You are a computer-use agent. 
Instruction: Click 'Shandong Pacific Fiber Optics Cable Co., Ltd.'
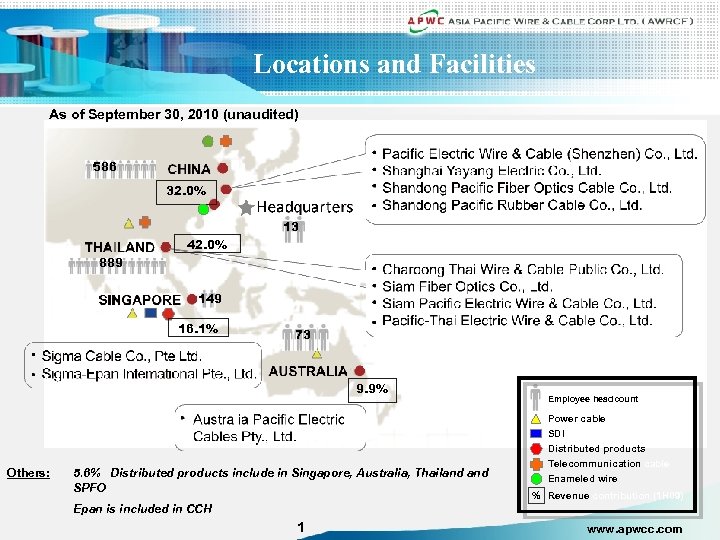[527, 188]
